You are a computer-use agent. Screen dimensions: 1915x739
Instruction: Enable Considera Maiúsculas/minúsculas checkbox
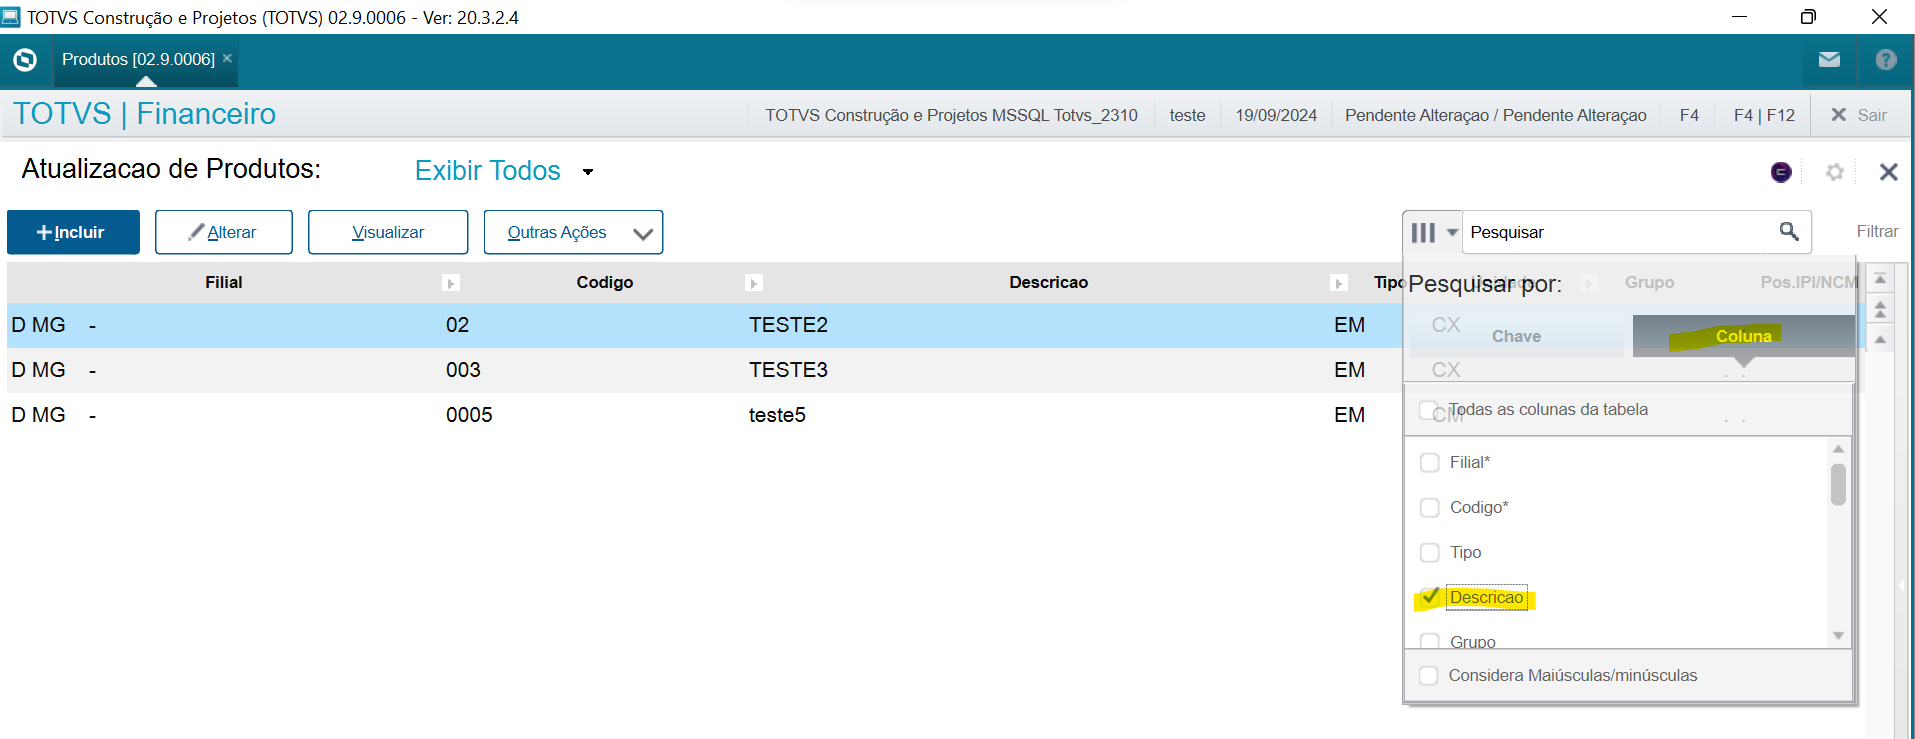click(1429, 676)
